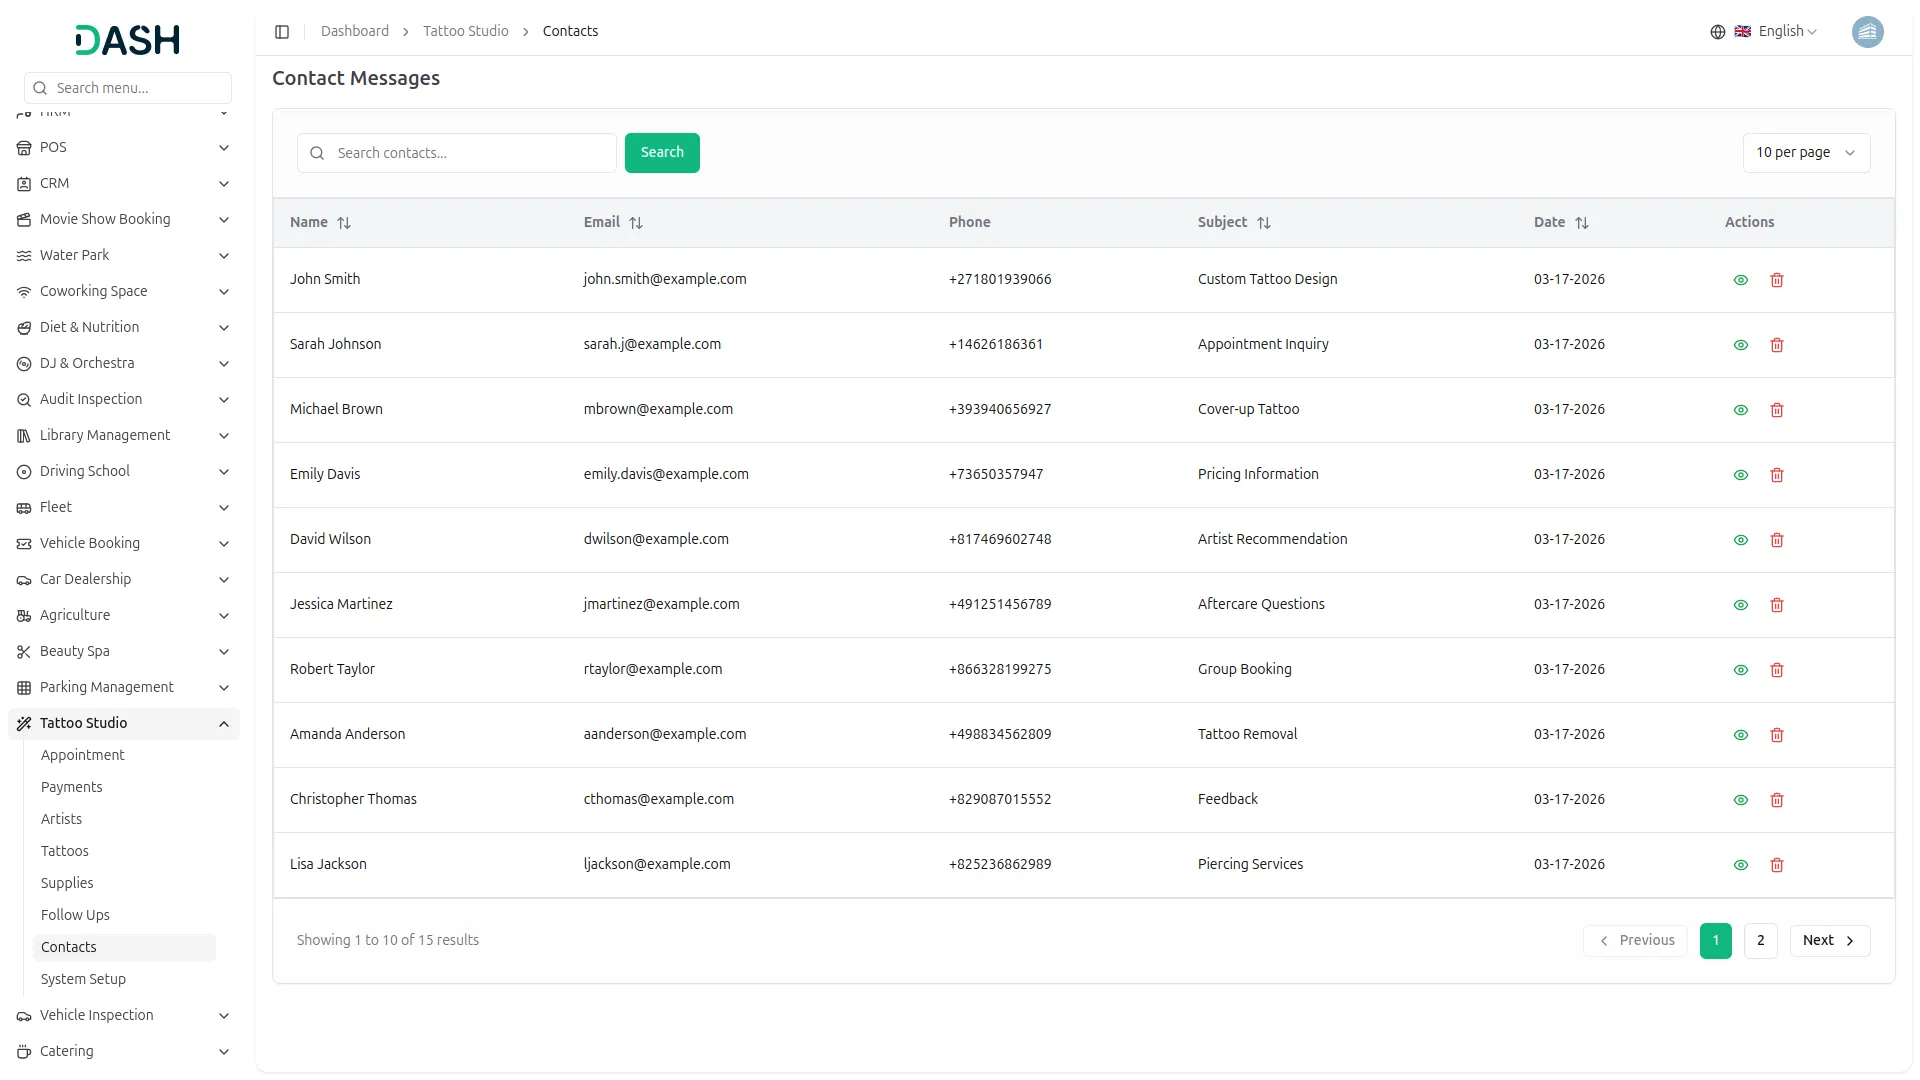This screenshot has width=1920, height=1080.
Task: Delete John Smith's contact message
Action: pos(1777,280)
